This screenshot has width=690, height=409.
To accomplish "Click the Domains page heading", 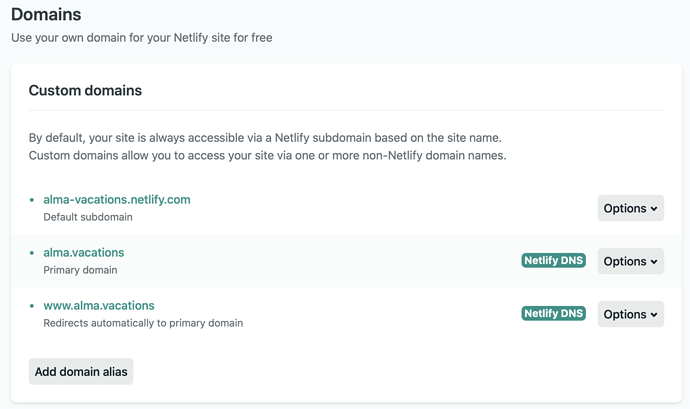I will [46, 15].
